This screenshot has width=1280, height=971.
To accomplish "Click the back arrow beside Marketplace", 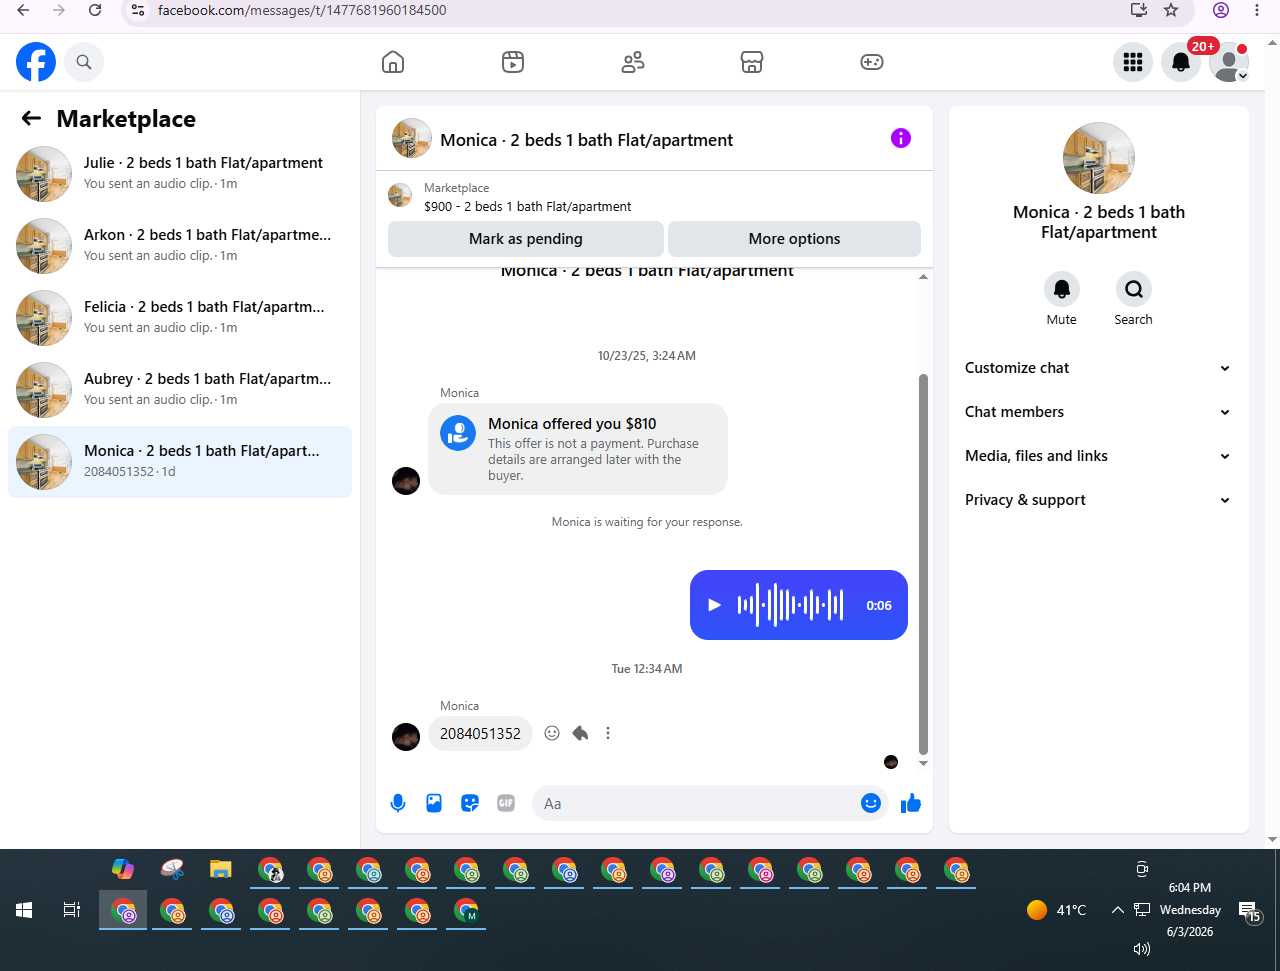I will 31,119.
